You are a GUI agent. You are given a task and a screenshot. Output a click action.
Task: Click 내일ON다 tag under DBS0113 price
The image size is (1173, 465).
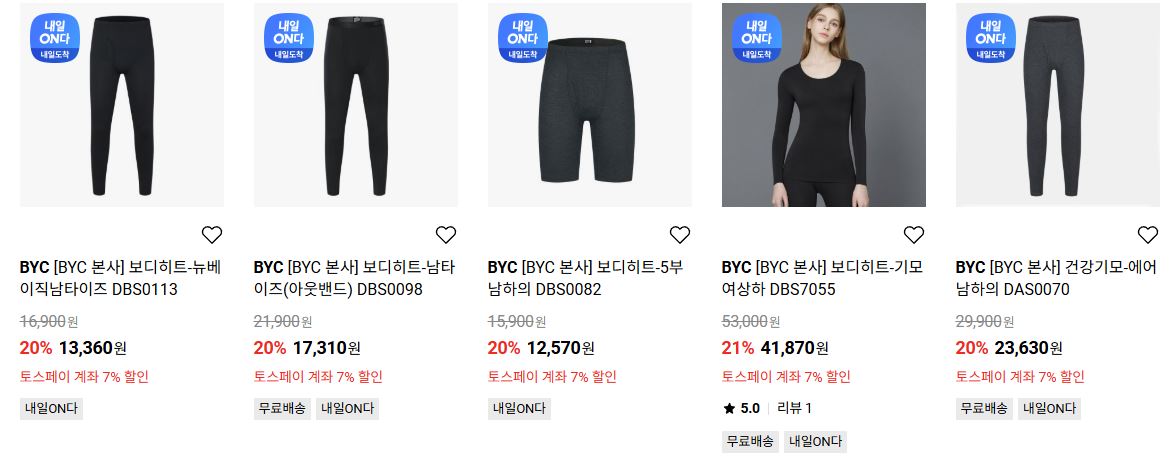point(51,409)
